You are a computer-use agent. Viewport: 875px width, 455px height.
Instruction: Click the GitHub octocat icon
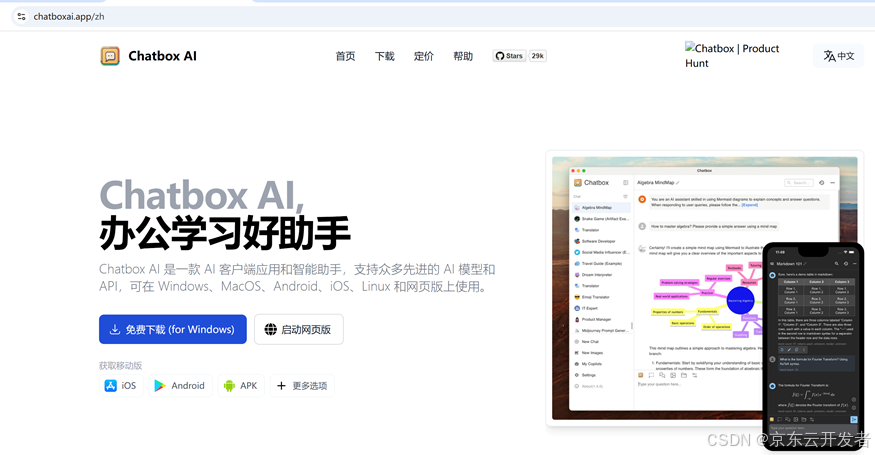click(500, 56)
